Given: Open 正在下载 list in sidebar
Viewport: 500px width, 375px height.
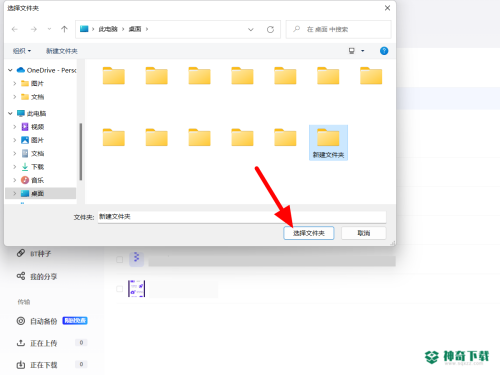Looking at the screenshot, I should coord(37,365).
